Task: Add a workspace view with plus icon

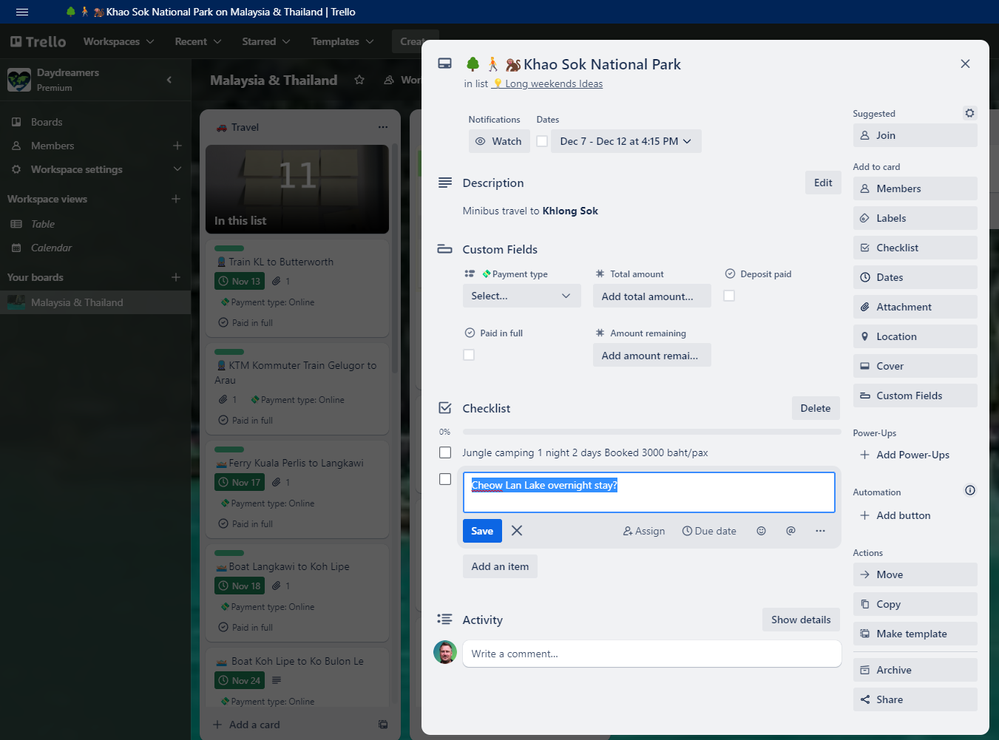Action: coord(176,199)
